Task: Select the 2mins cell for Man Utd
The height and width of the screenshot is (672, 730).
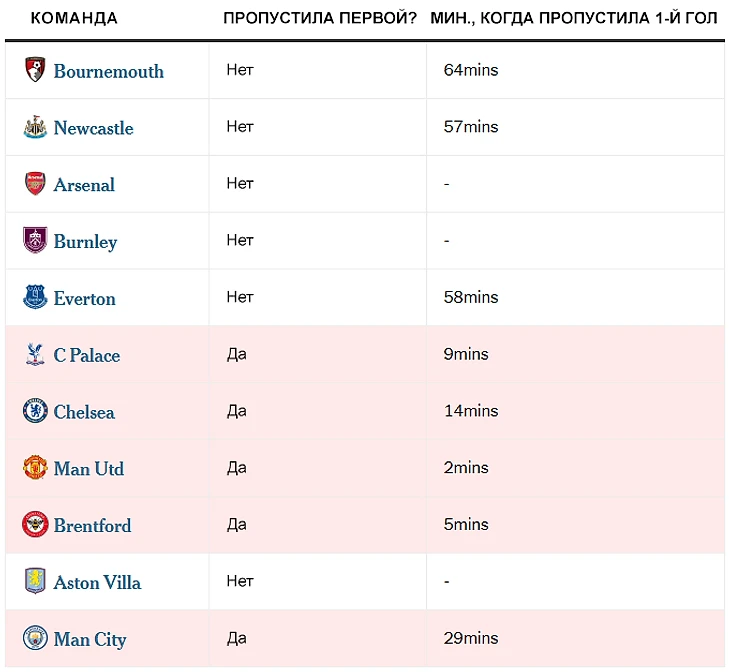Action: 466,468
